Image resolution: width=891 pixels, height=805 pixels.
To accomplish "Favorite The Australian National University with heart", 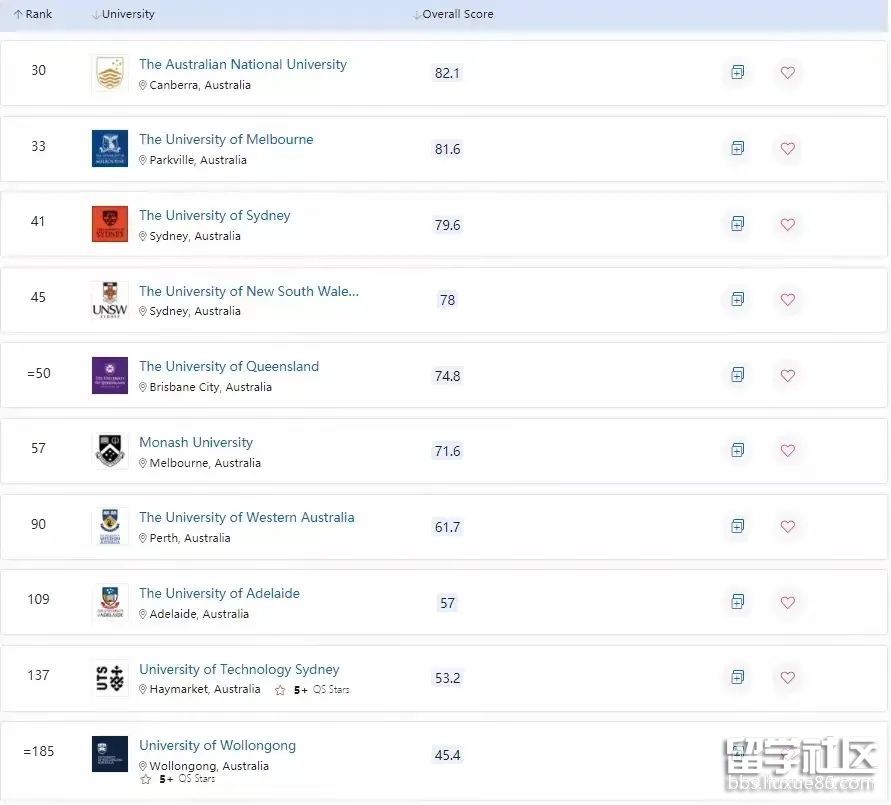I will [x=787, y=73].
